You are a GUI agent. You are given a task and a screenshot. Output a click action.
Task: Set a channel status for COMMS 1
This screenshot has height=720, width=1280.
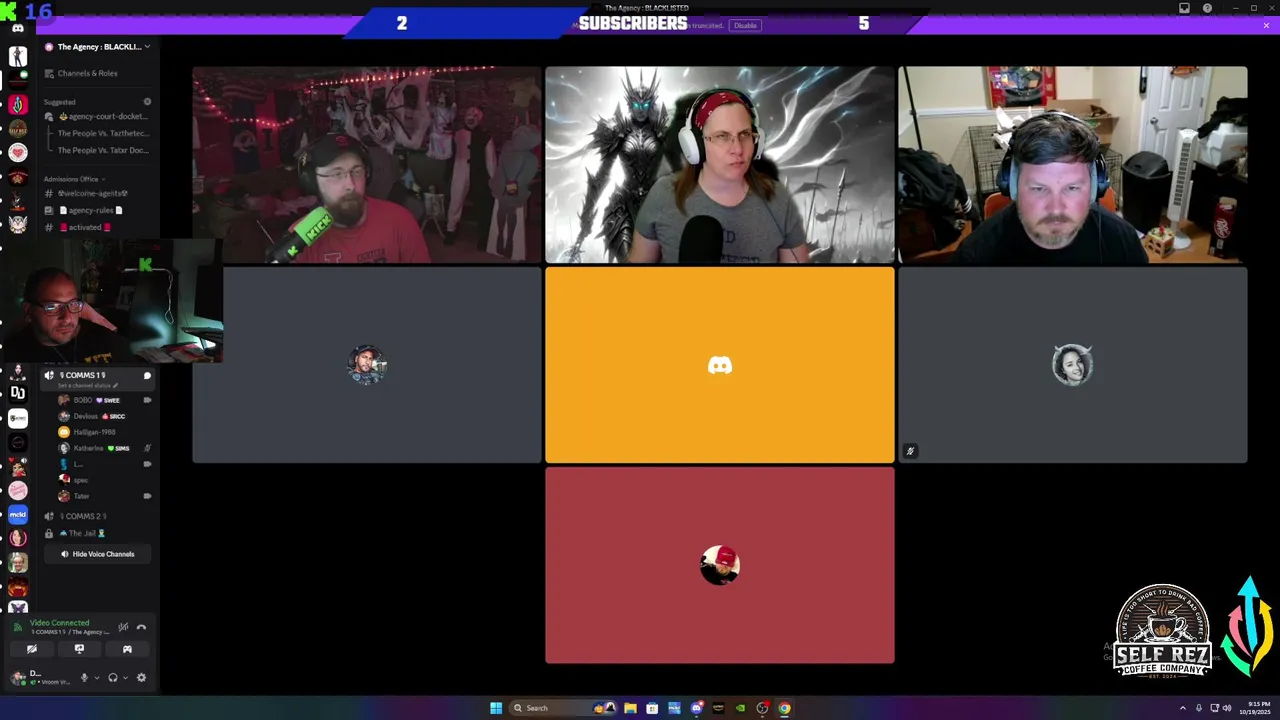pyautogui.click(x=88, y=386)
